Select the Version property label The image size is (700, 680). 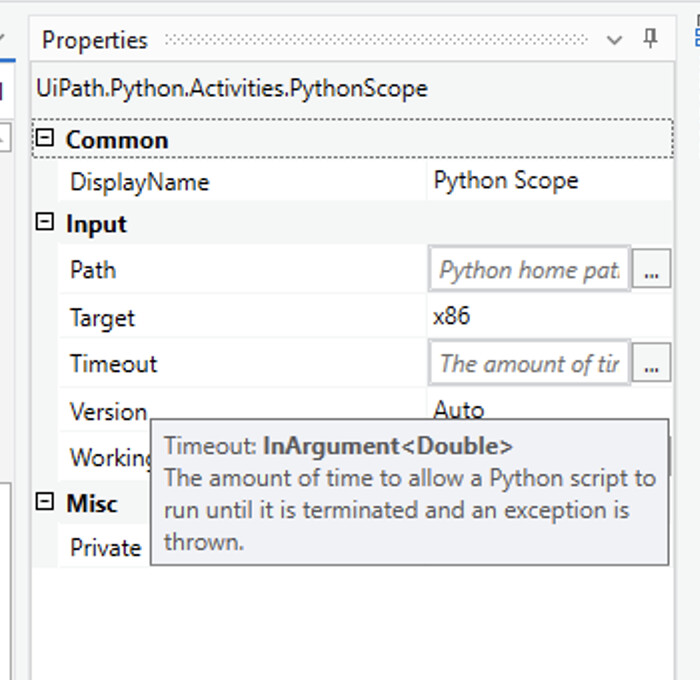pos(108,411)
